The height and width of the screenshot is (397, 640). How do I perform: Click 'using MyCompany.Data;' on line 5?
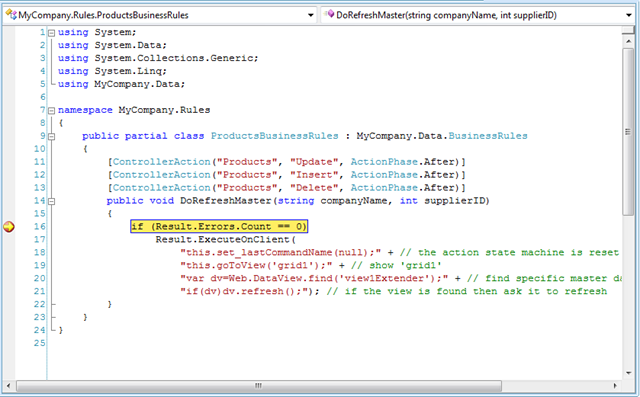click(121, 84)
